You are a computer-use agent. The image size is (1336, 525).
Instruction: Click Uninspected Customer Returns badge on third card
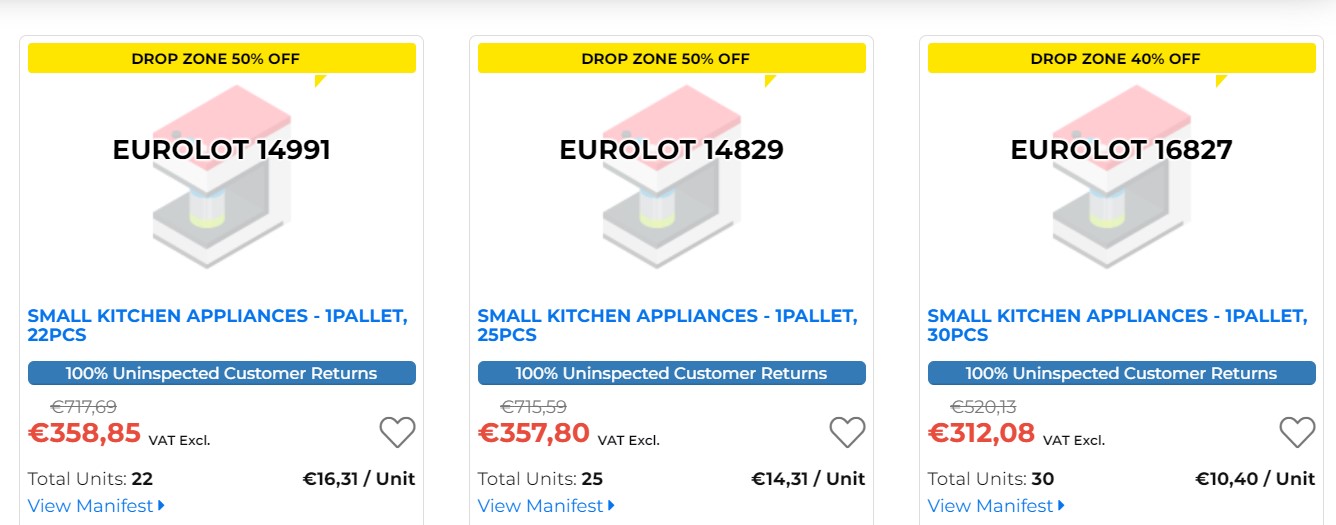[x=1121, y=373]
